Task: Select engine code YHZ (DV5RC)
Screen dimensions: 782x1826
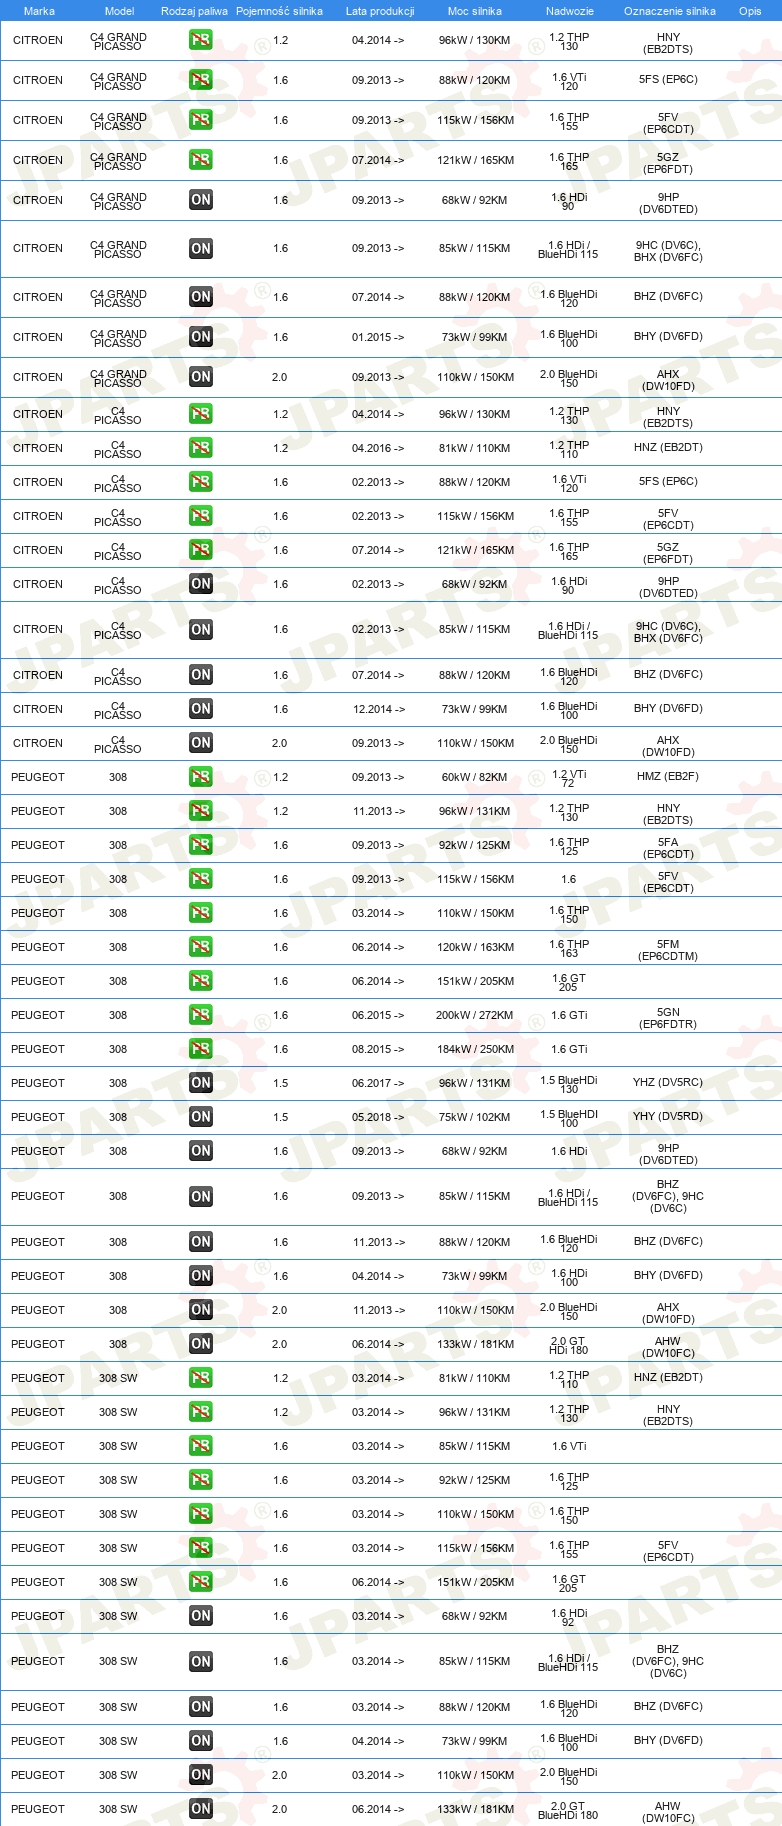Action: pos(668,1083)
